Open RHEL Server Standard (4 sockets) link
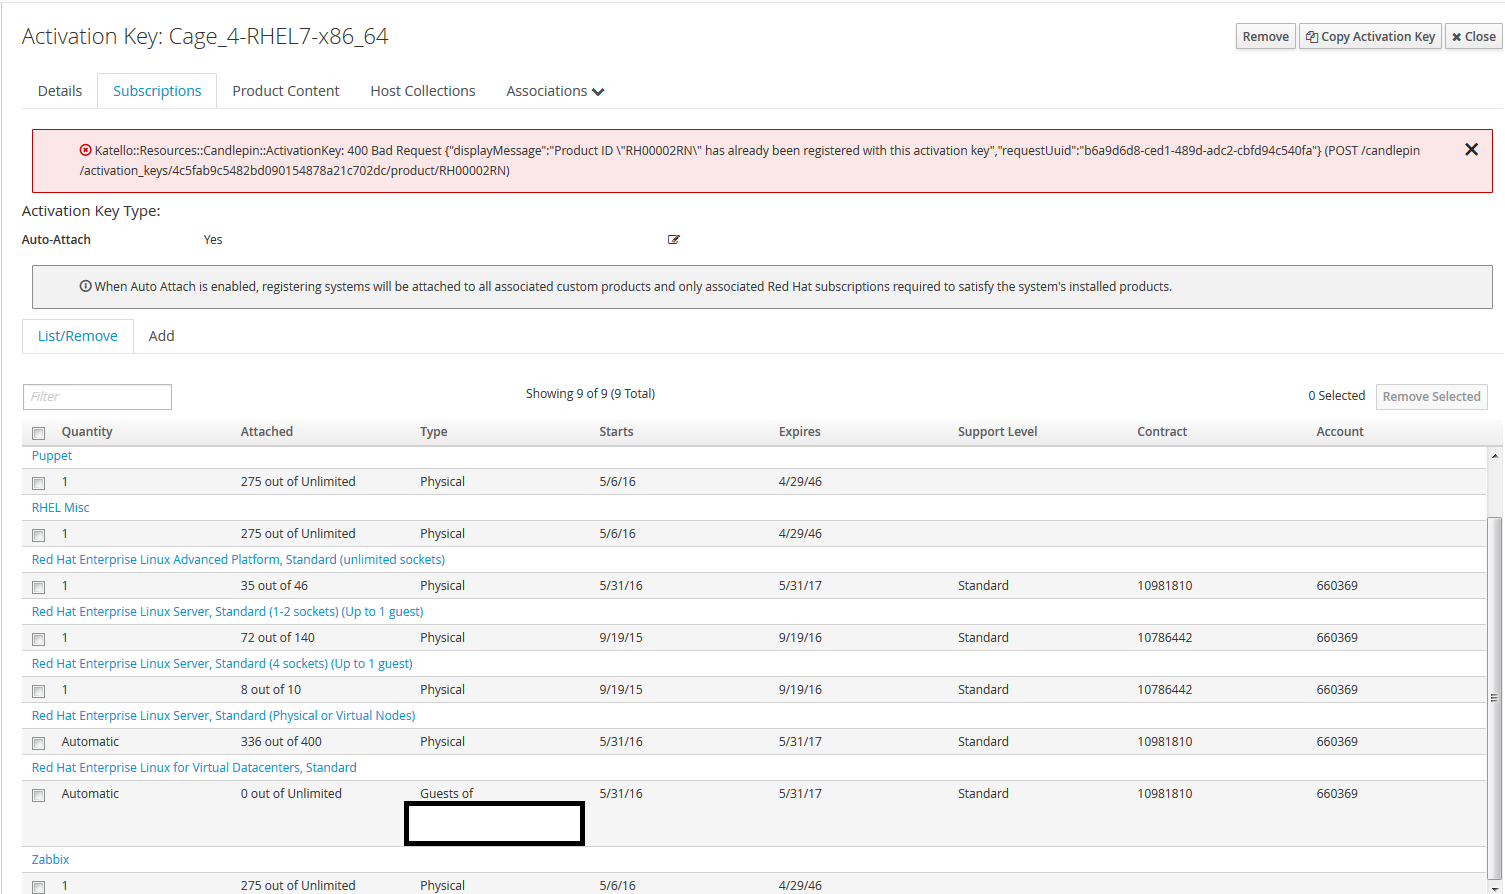 [222, 664]
